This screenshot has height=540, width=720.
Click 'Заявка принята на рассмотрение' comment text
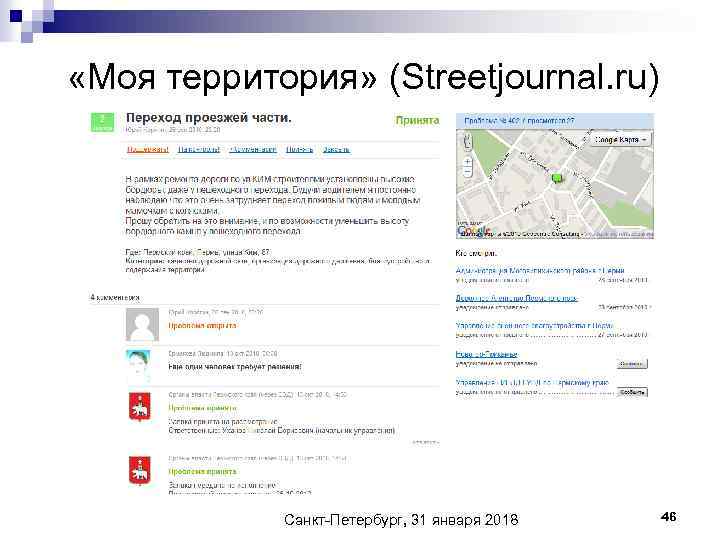click(223, 421)
